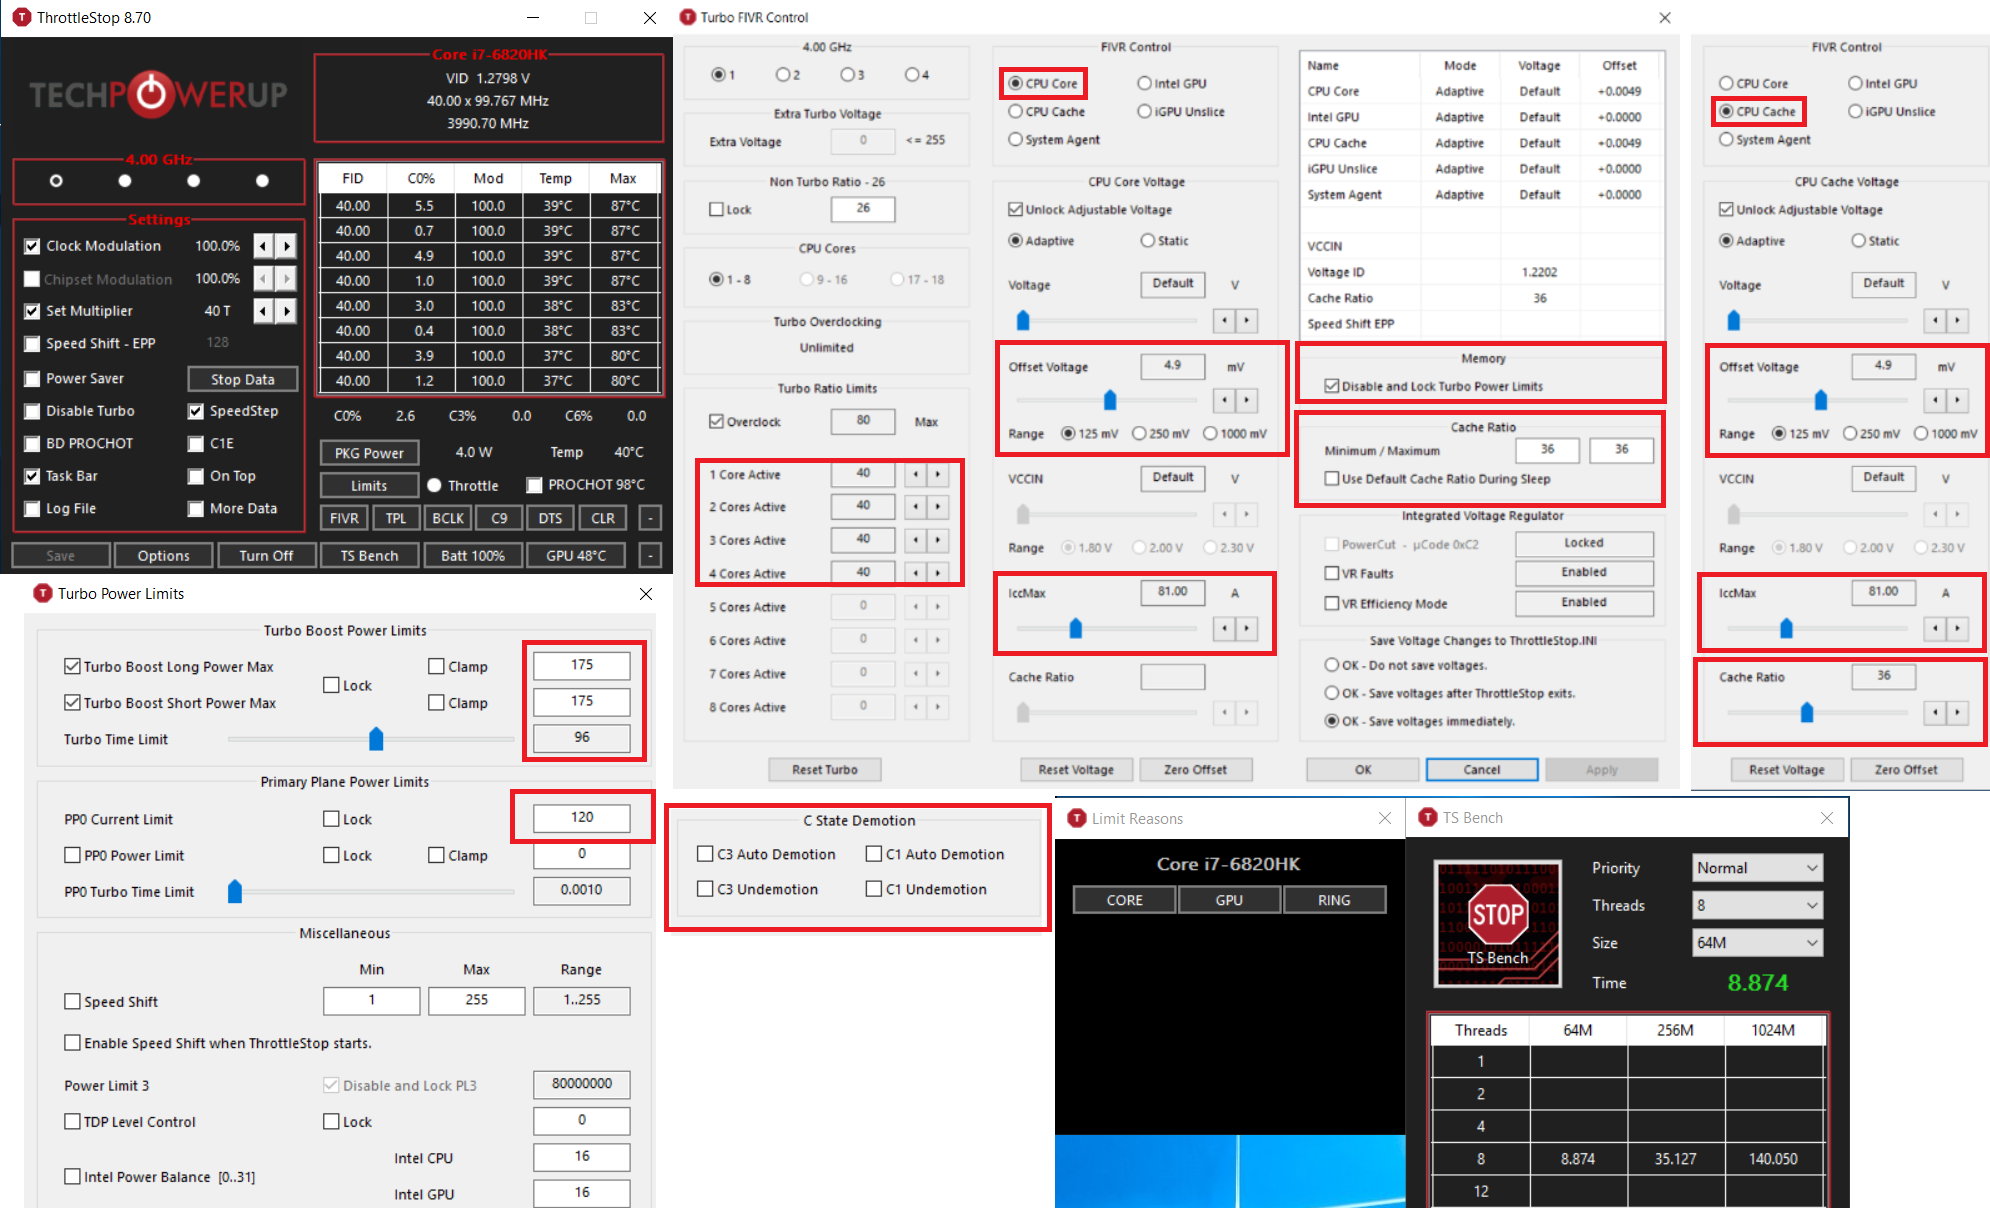
Task: Click the PP0 Current Limit value field
Action: 581,817
